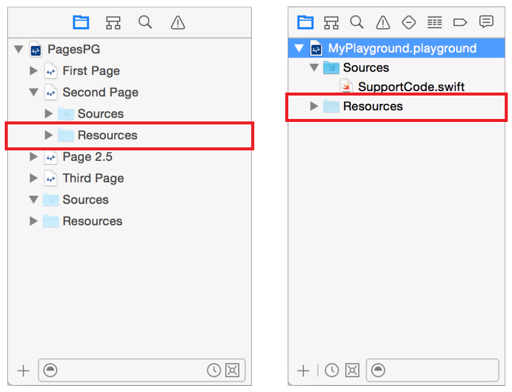
Task: Click the plus button in MyPlayground panel
Action: [x=303, y=370]
